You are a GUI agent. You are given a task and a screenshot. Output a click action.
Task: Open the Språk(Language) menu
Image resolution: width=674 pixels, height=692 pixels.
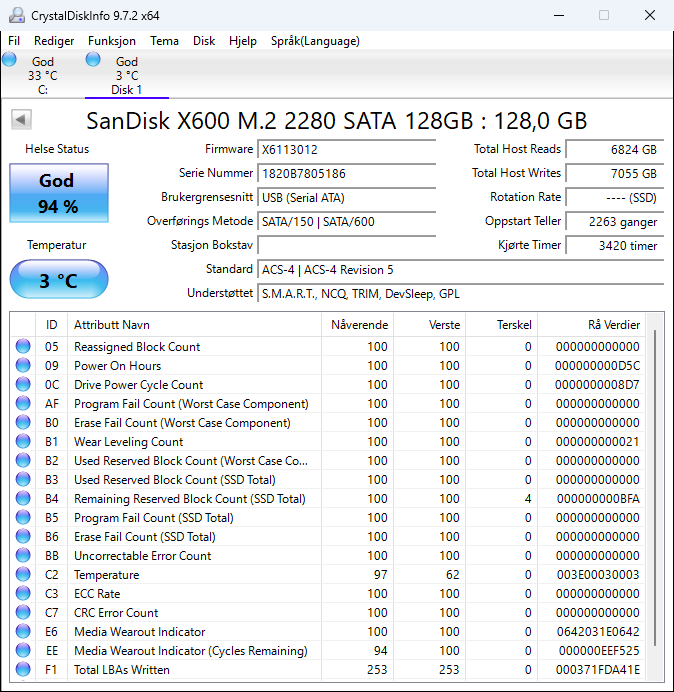coord(315,41)
